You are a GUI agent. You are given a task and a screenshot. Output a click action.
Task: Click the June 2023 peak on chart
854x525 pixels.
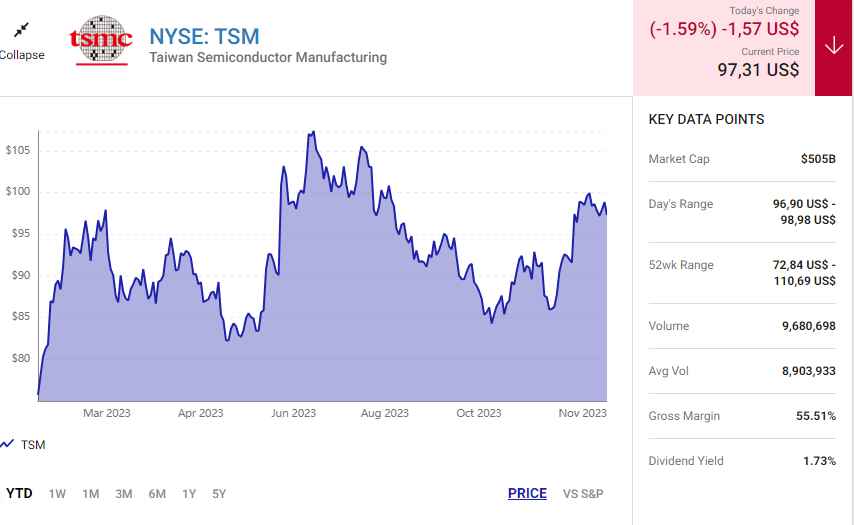tap(312, 133)
